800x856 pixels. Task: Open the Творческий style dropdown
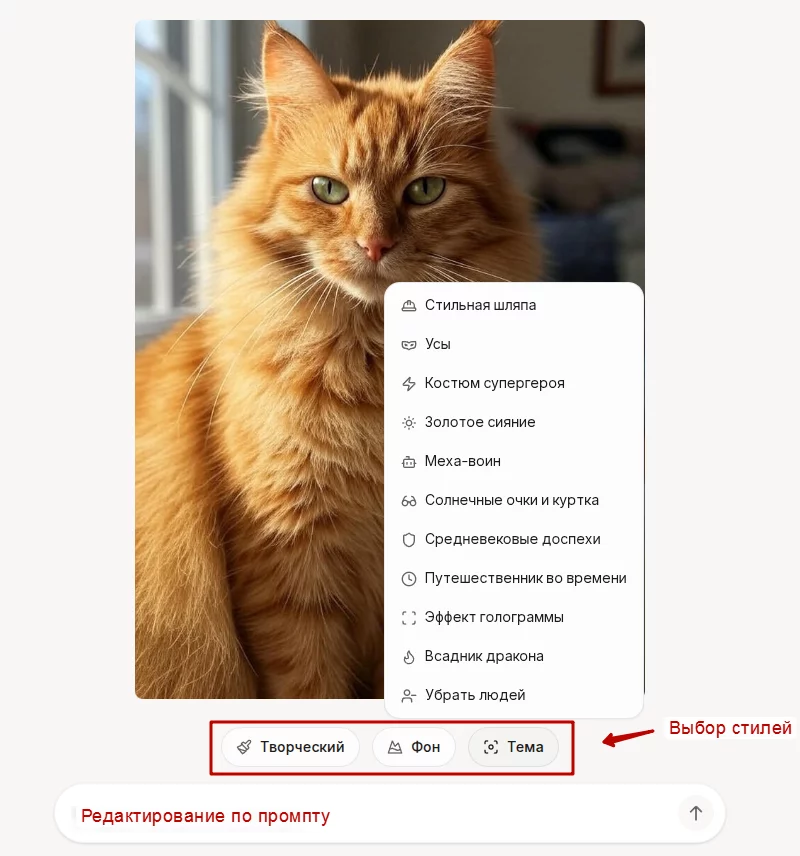(291, 747)
